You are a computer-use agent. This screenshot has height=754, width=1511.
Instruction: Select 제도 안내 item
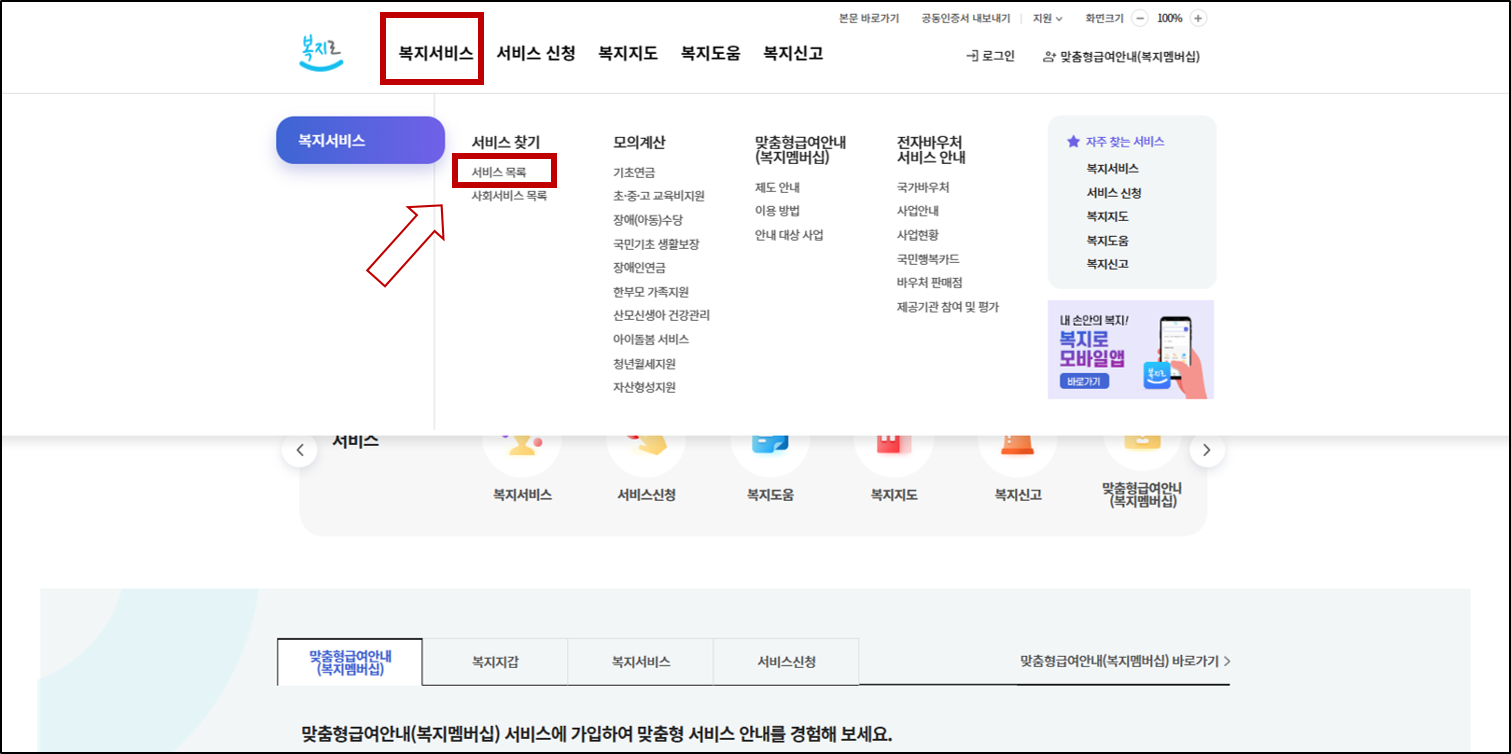777,187
